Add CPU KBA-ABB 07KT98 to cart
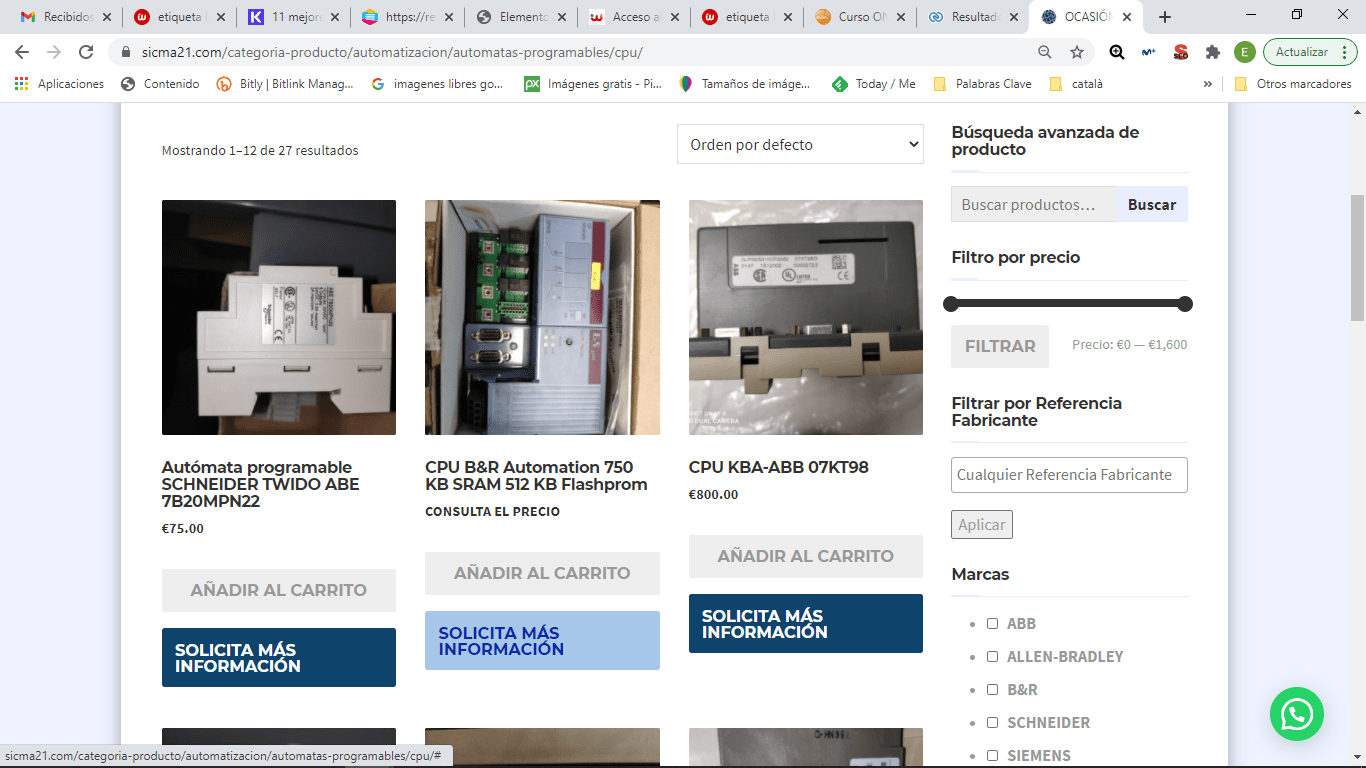This screenshot has width=1366, height=768. click(x=806, y=556)
